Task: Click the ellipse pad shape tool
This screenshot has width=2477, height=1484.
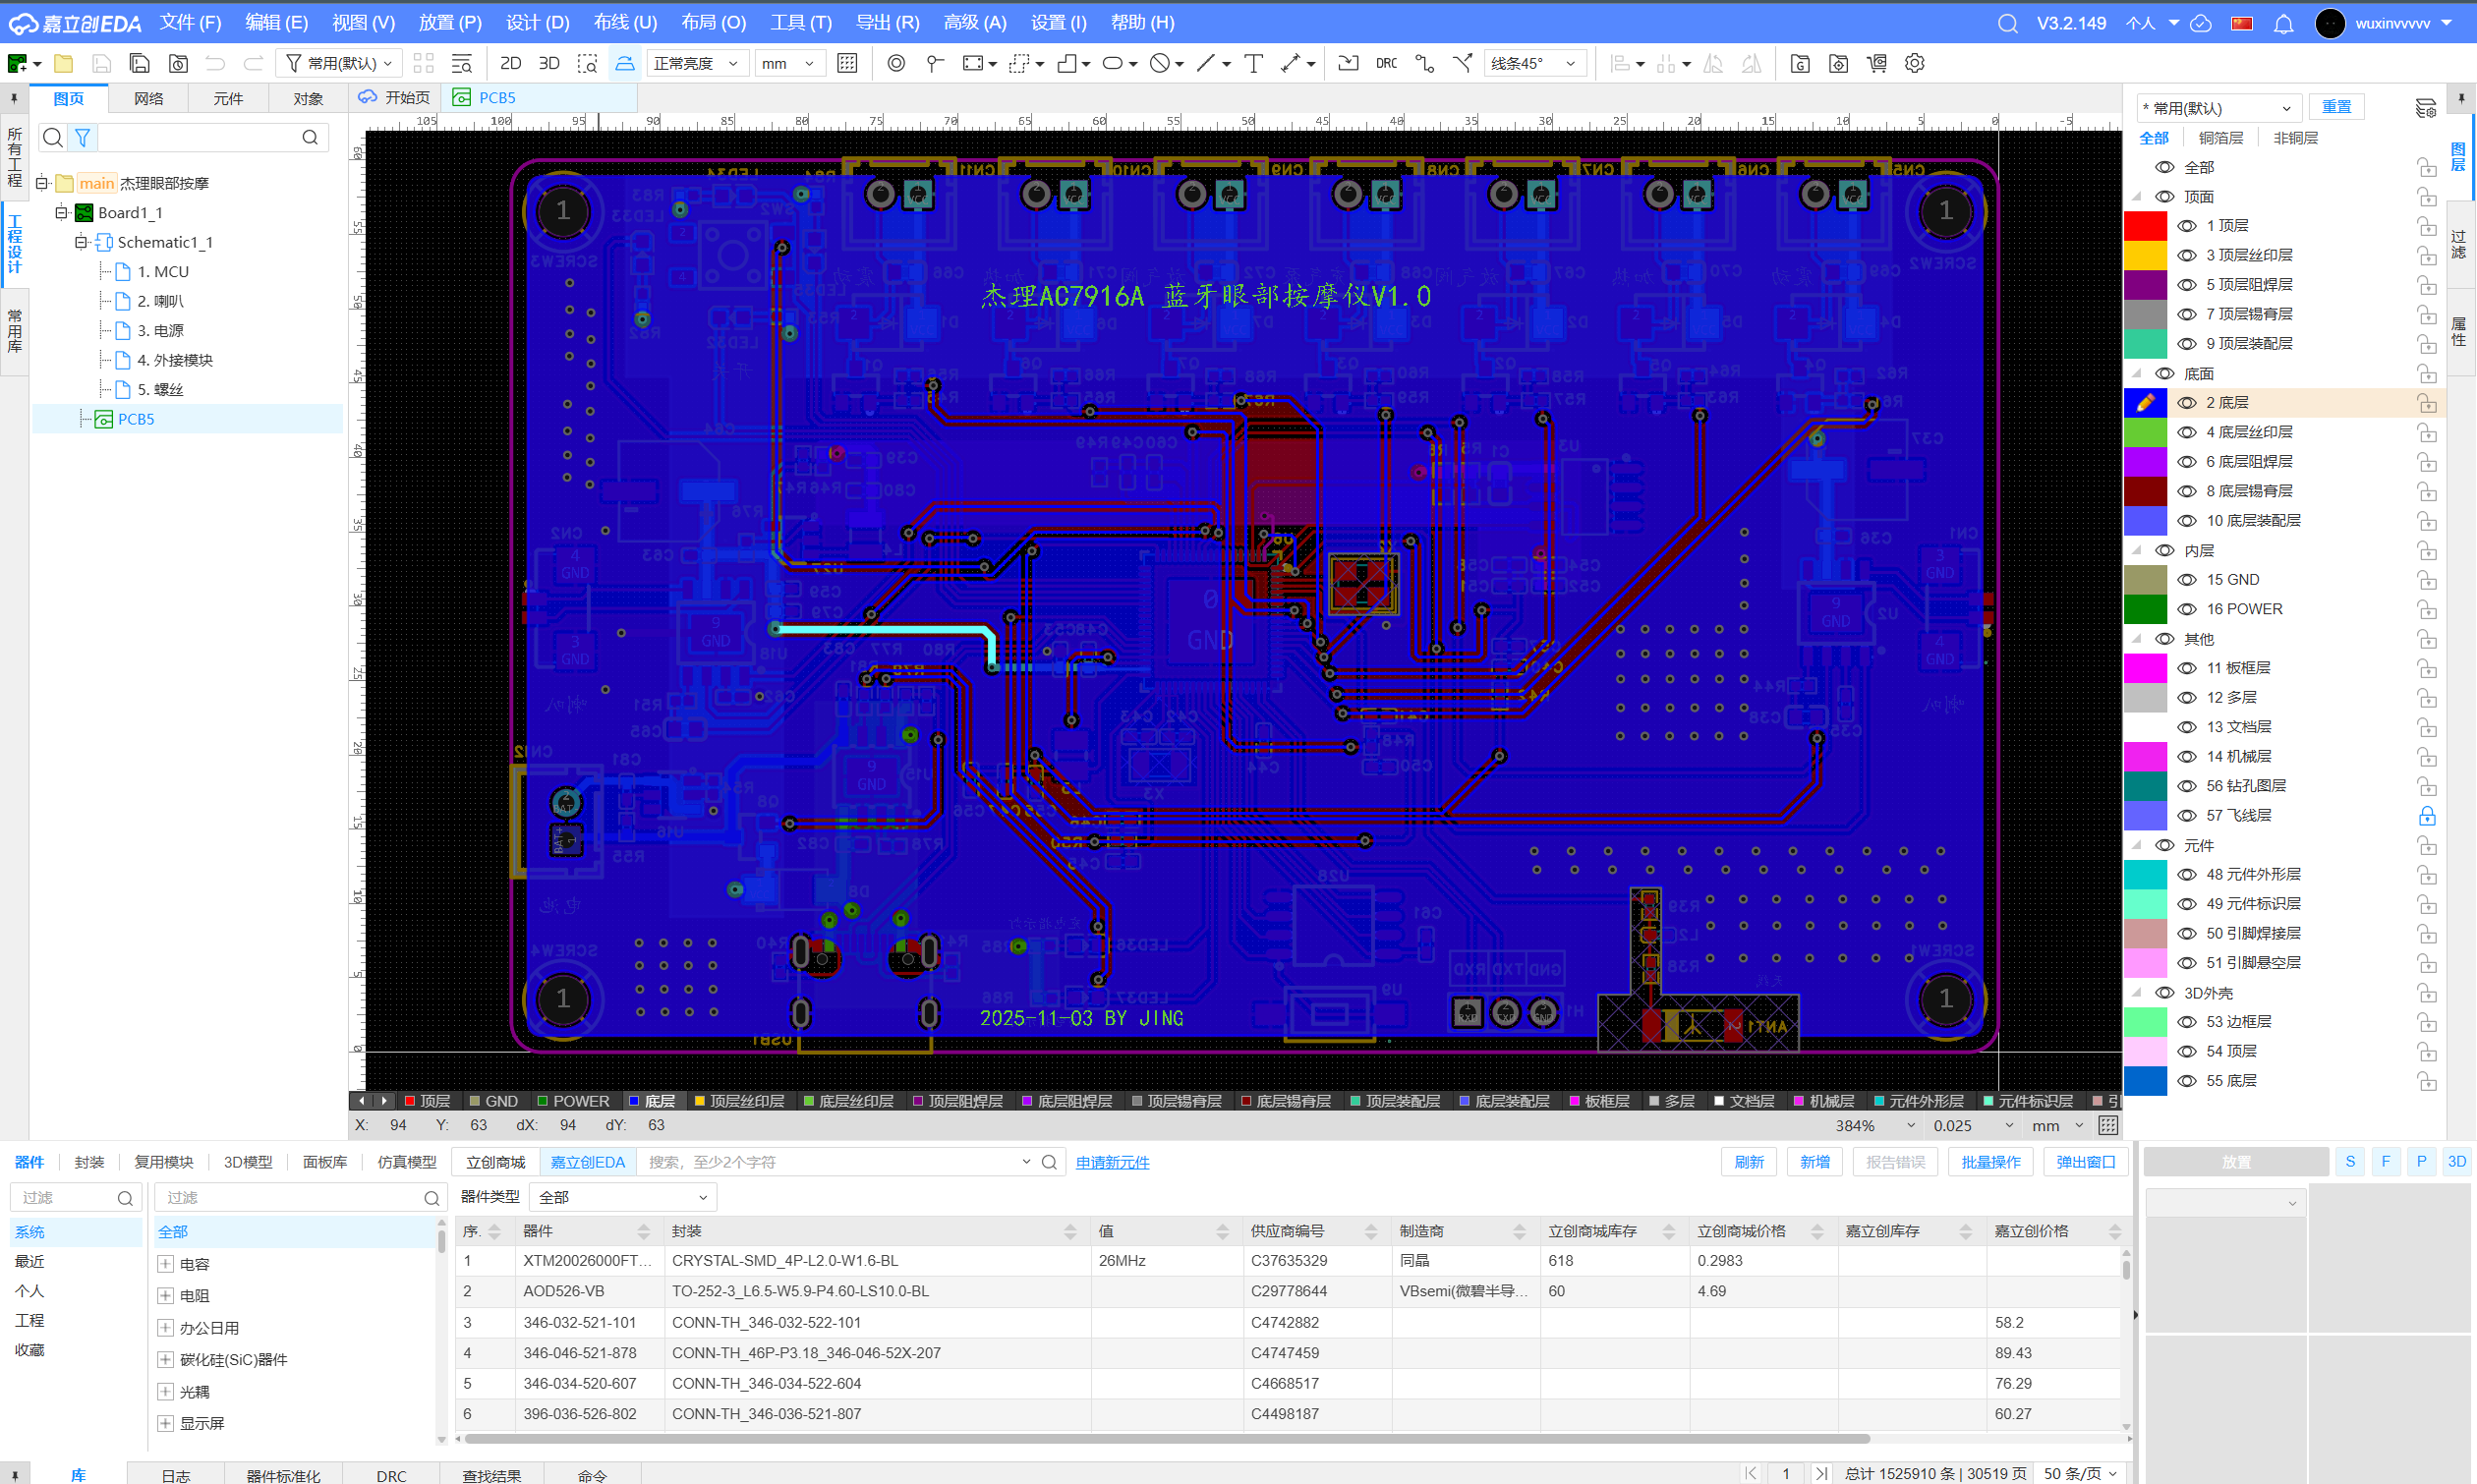Action: pyautogui.click(x=1112, y=63)
